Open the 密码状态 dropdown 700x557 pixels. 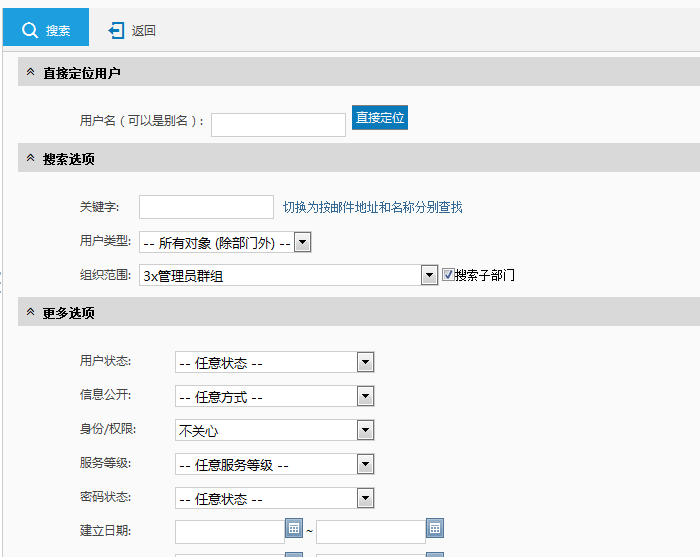pyautogui.click(x=365, y=498)
